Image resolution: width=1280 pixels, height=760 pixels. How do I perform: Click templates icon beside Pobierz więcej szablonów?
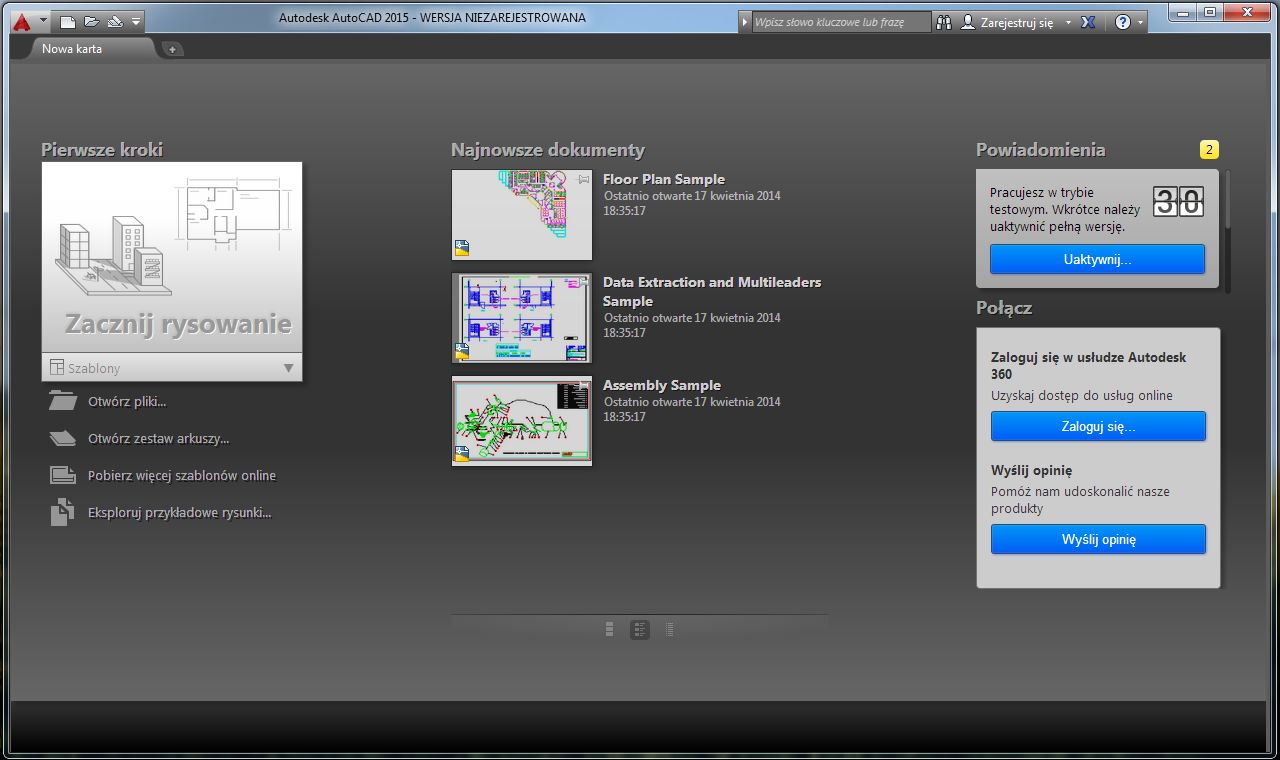pyautogui.click(x=62, y=475)
